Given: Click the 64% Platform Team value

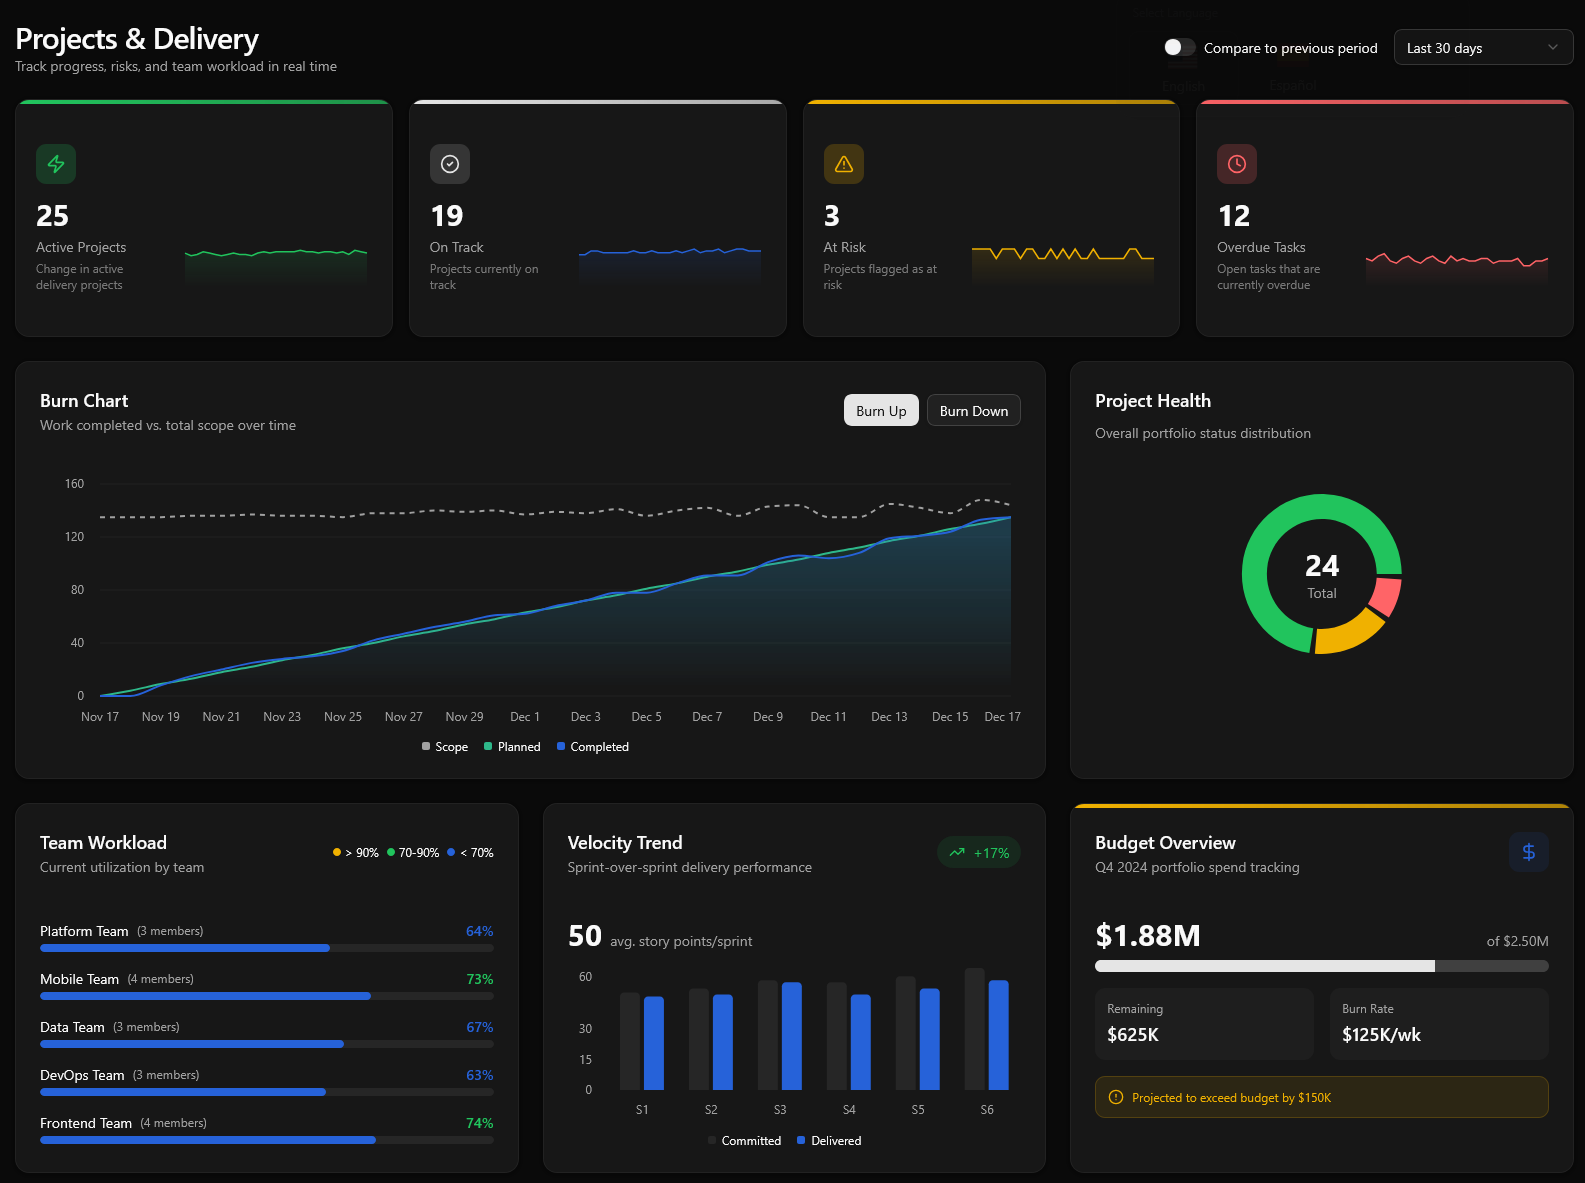Looking at the screenshot, I should click(x=479, y=931).
